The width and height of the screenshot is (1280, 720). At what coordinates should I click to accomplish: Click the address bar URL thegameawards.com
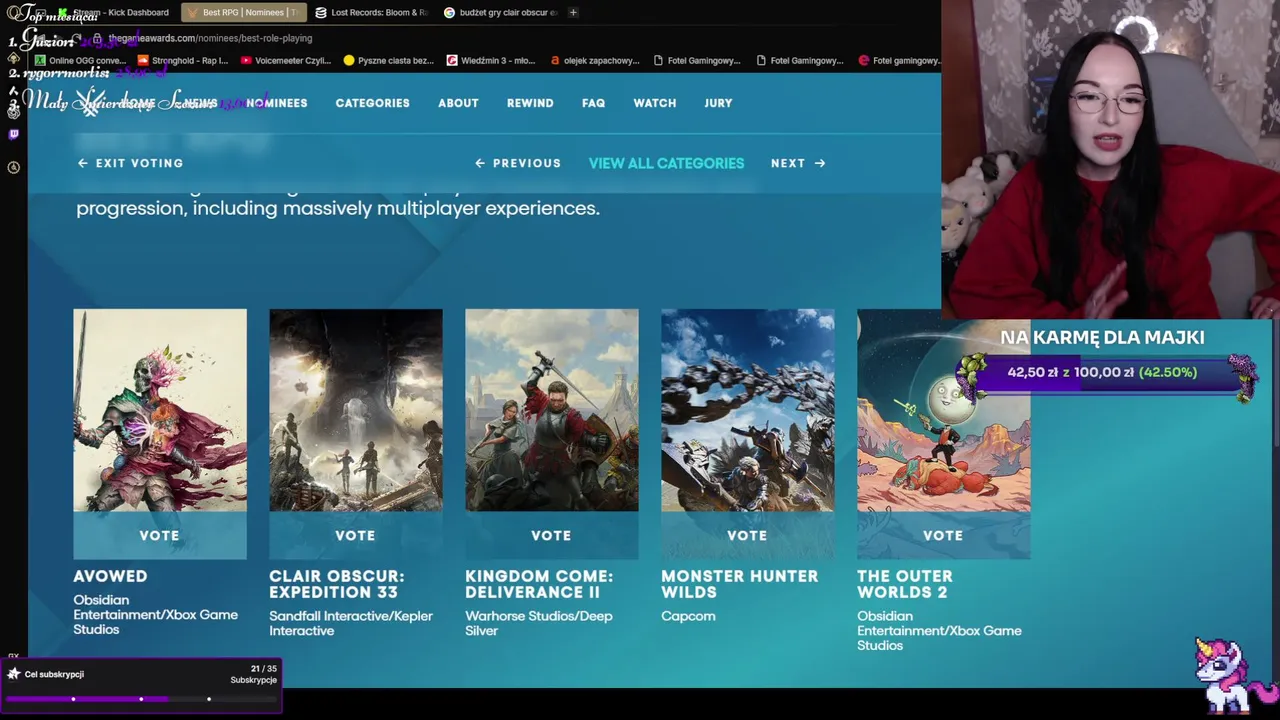pyautogui.click(x=210, y=38)
